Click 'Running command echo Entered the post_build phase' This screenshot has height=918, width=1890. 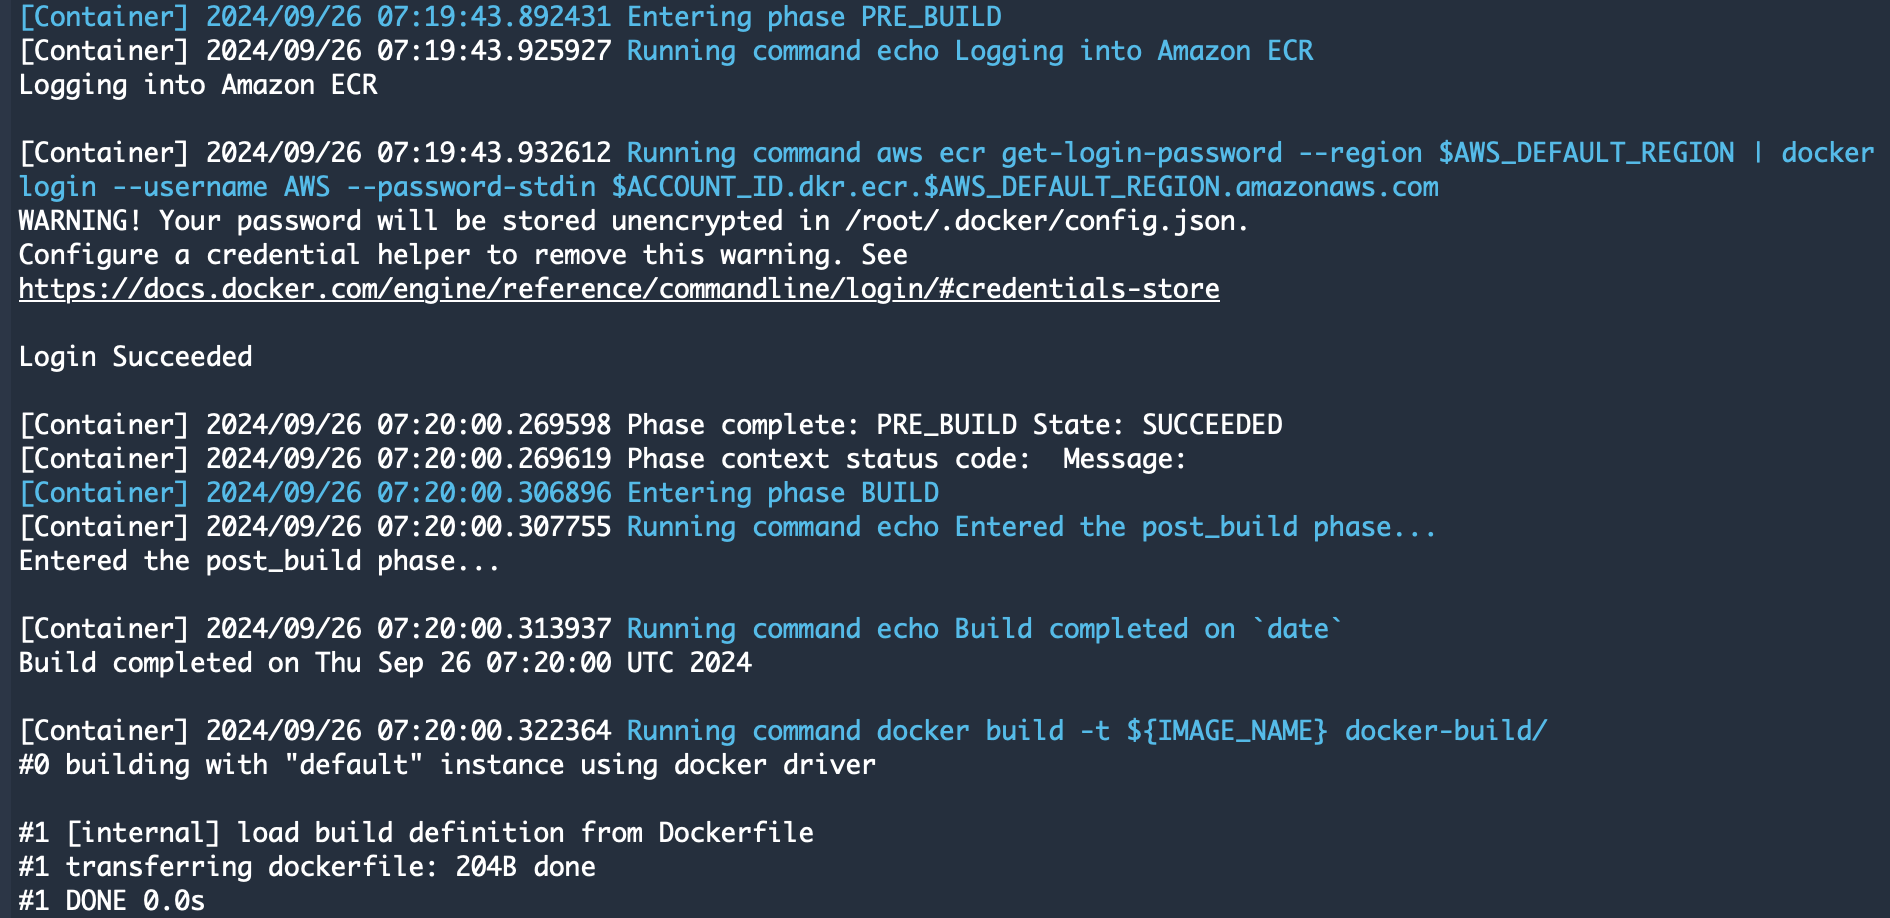tap(1031, 527)
